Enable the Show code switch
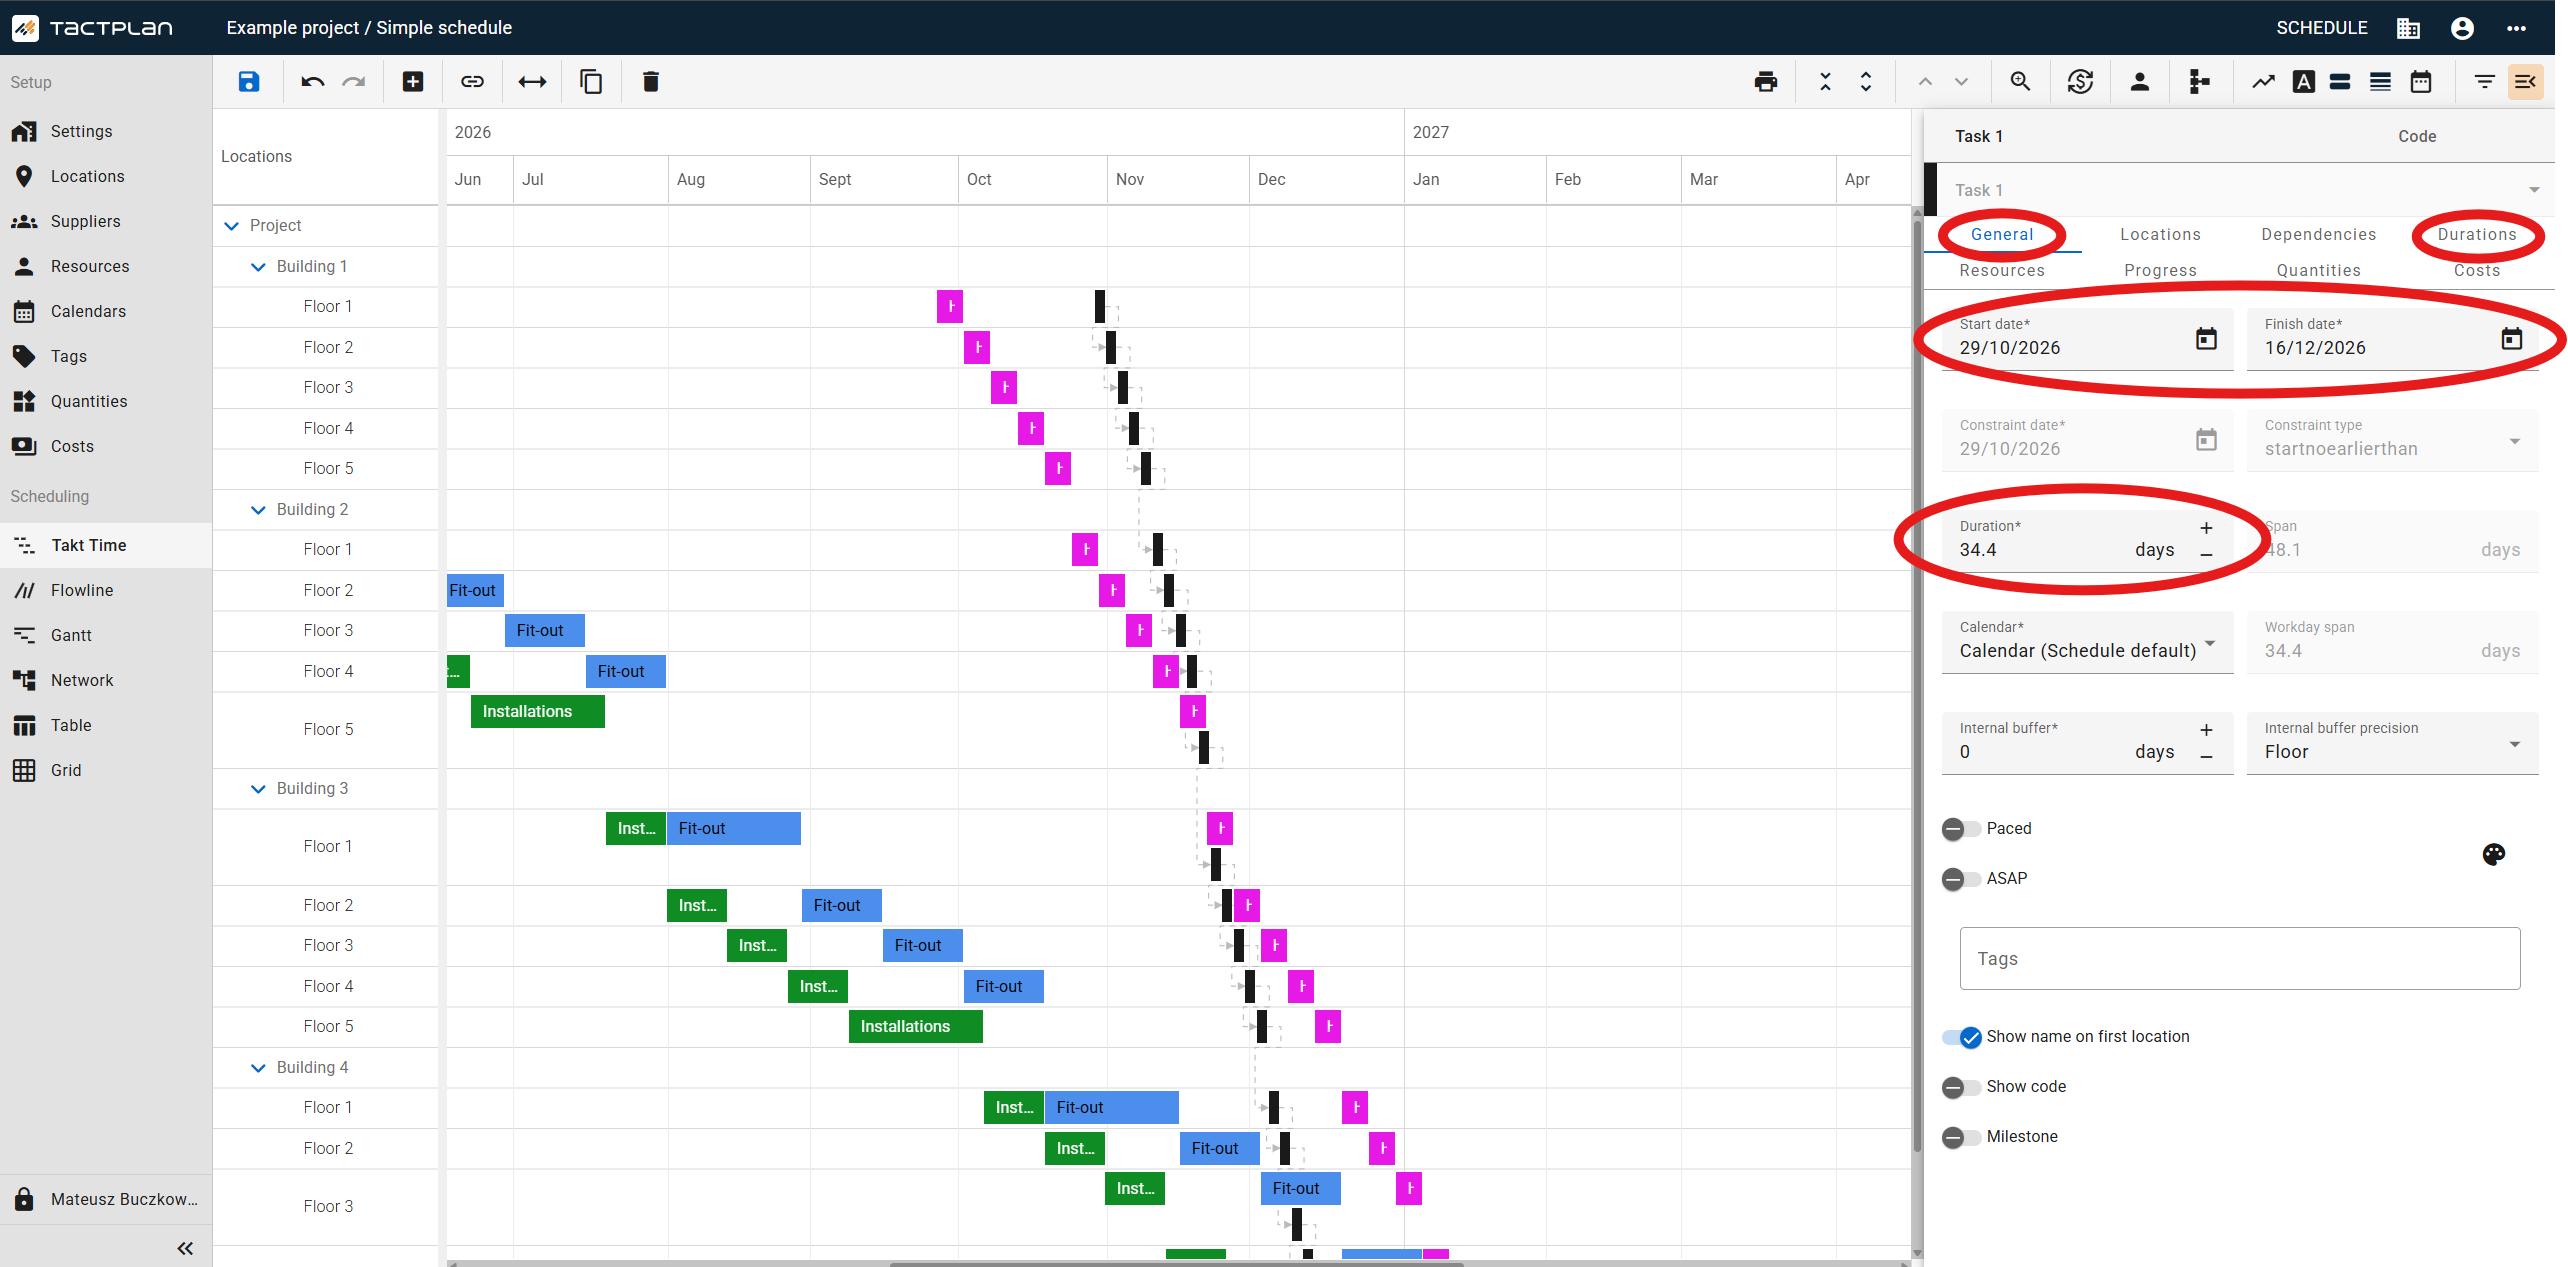 (x=1960, y=1087)
